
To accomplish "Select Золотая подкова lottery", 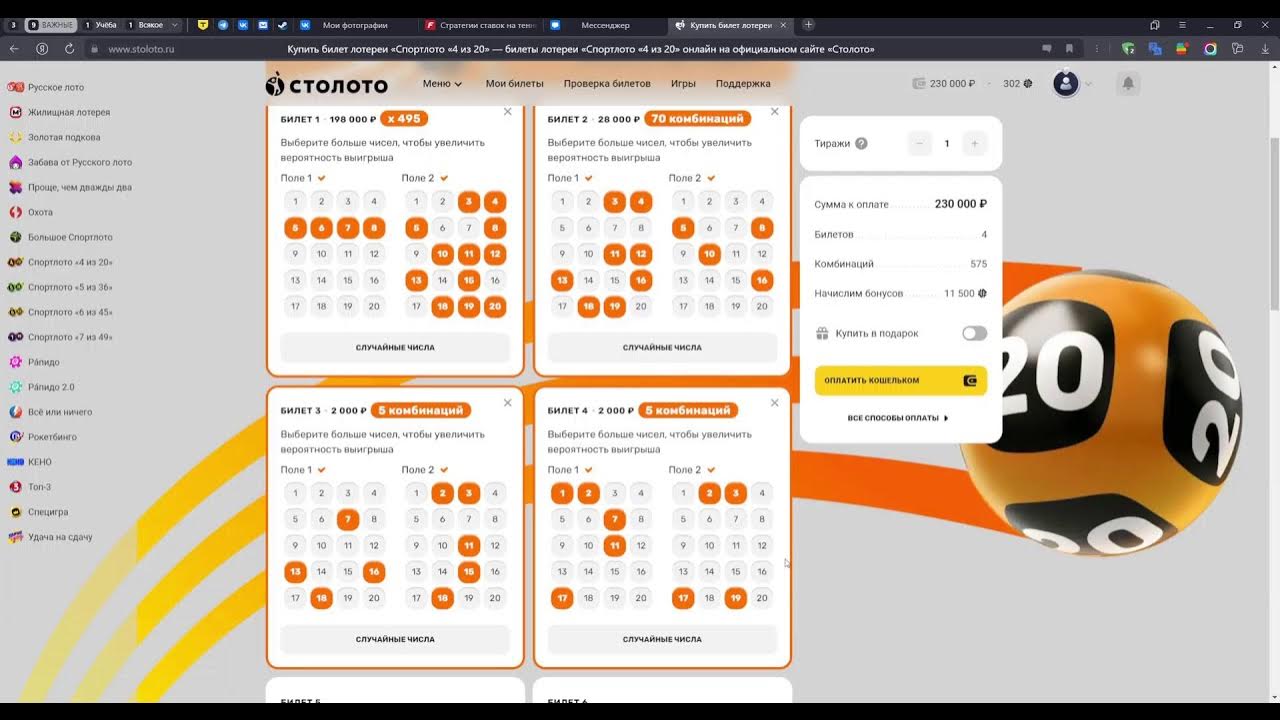I will click(x=54, y=137).
